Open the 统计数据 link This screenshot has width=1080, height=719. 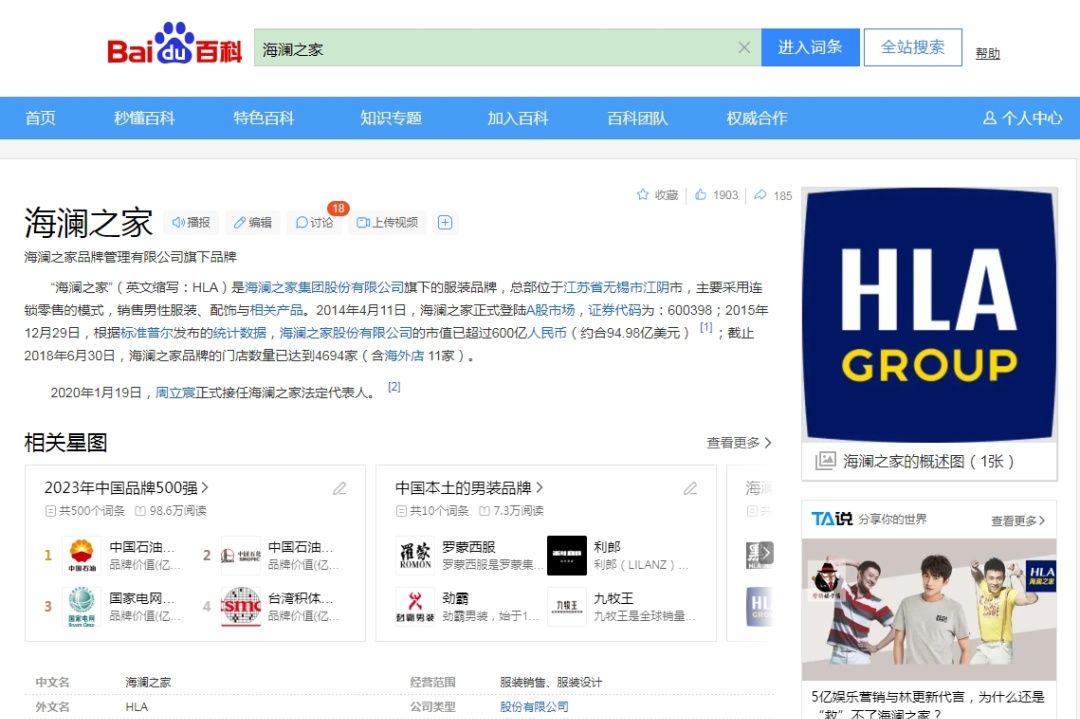click(240, 333)
